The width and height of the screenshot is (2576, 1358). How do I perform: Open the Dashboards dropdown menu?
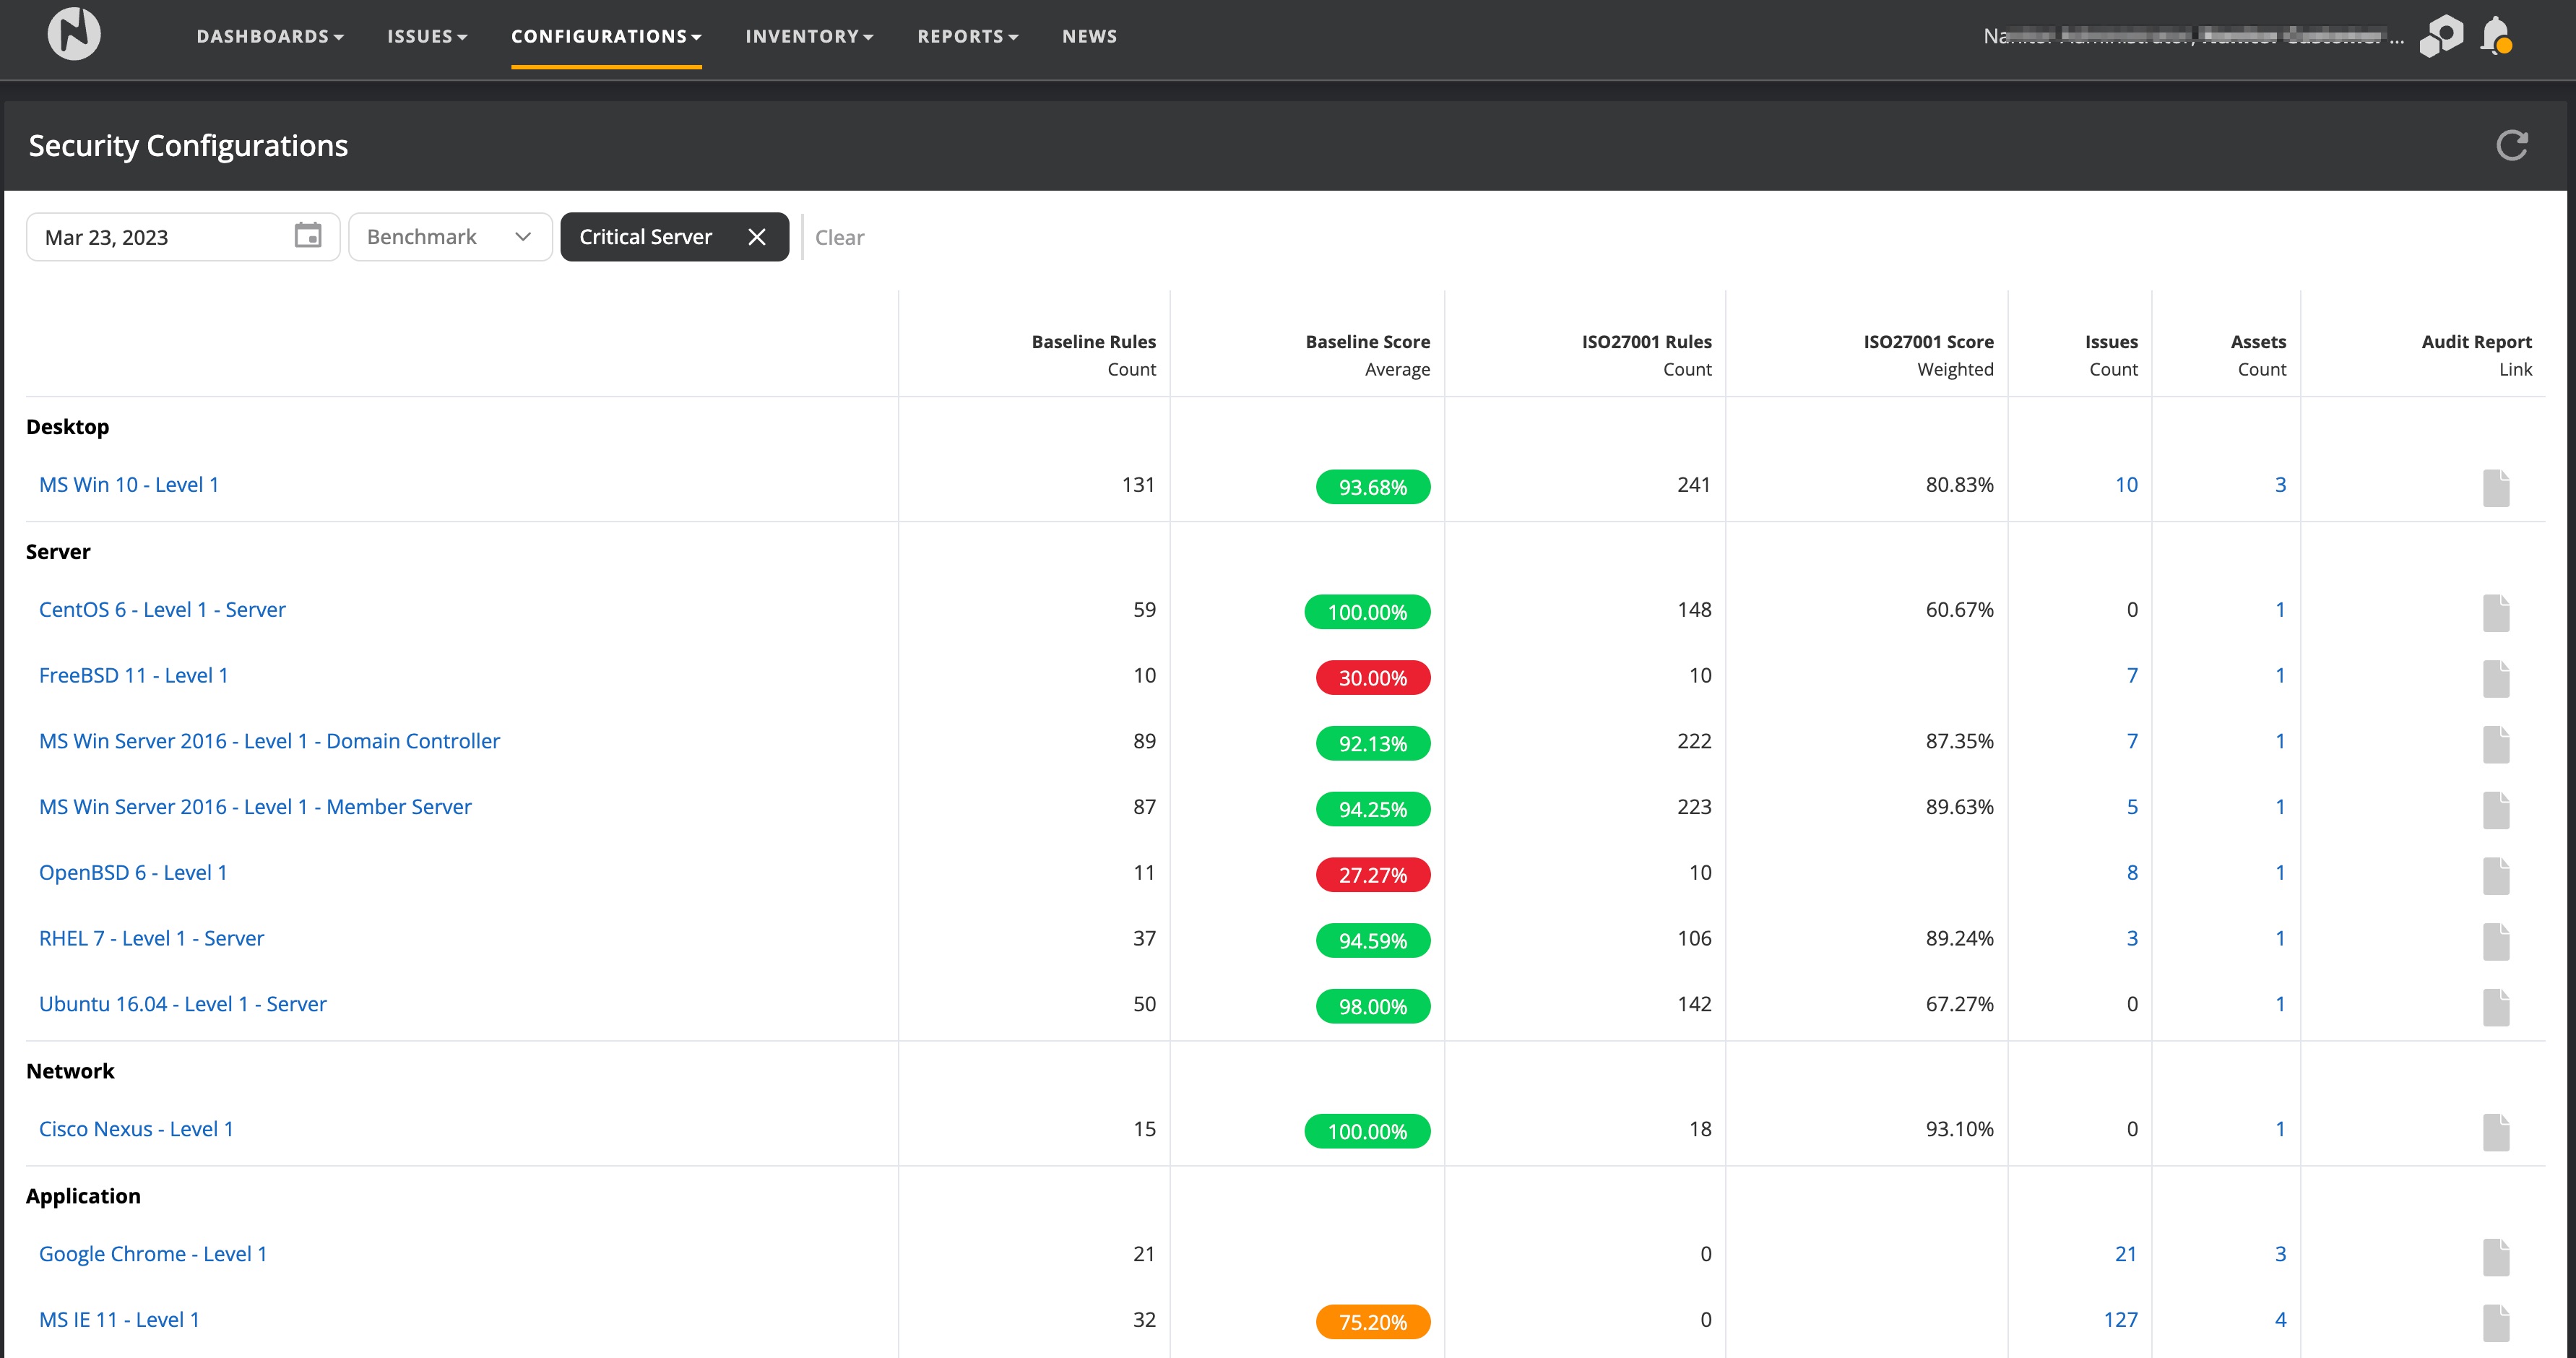pos(269,37)
